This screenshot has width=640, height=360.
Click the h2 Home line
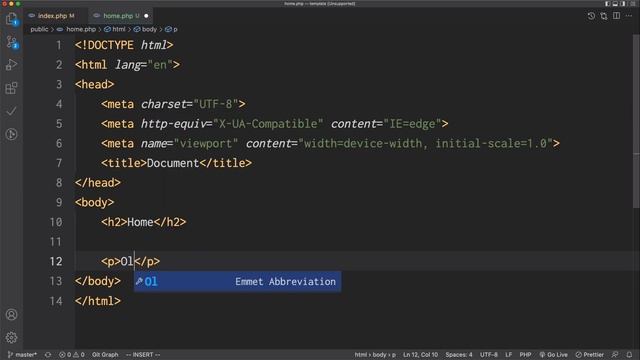tap(144, 222)
